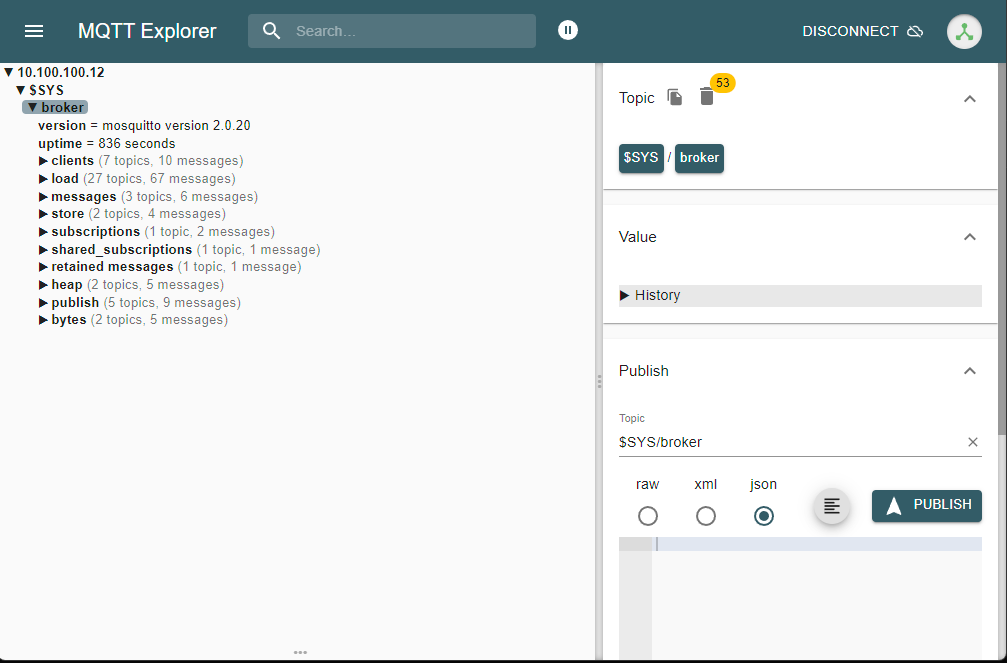Click the search magnifier icon

point(272,31)
